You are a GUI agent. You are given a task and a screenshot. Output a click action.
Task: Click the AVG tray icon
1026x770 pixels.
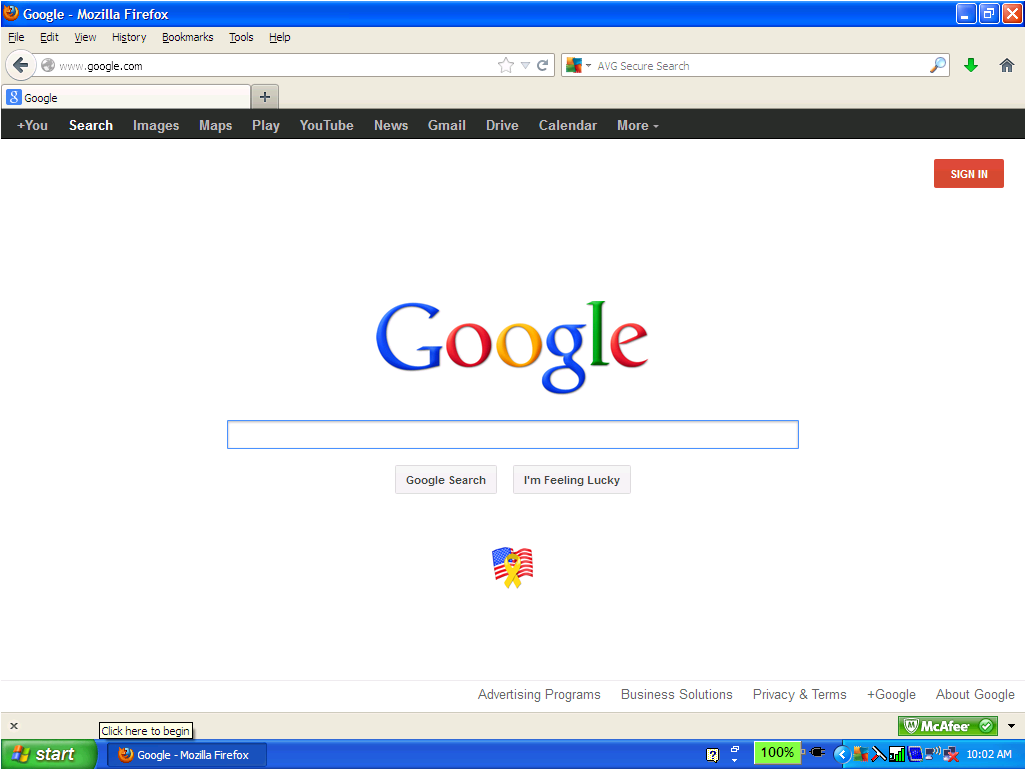(x=860, y=754)
